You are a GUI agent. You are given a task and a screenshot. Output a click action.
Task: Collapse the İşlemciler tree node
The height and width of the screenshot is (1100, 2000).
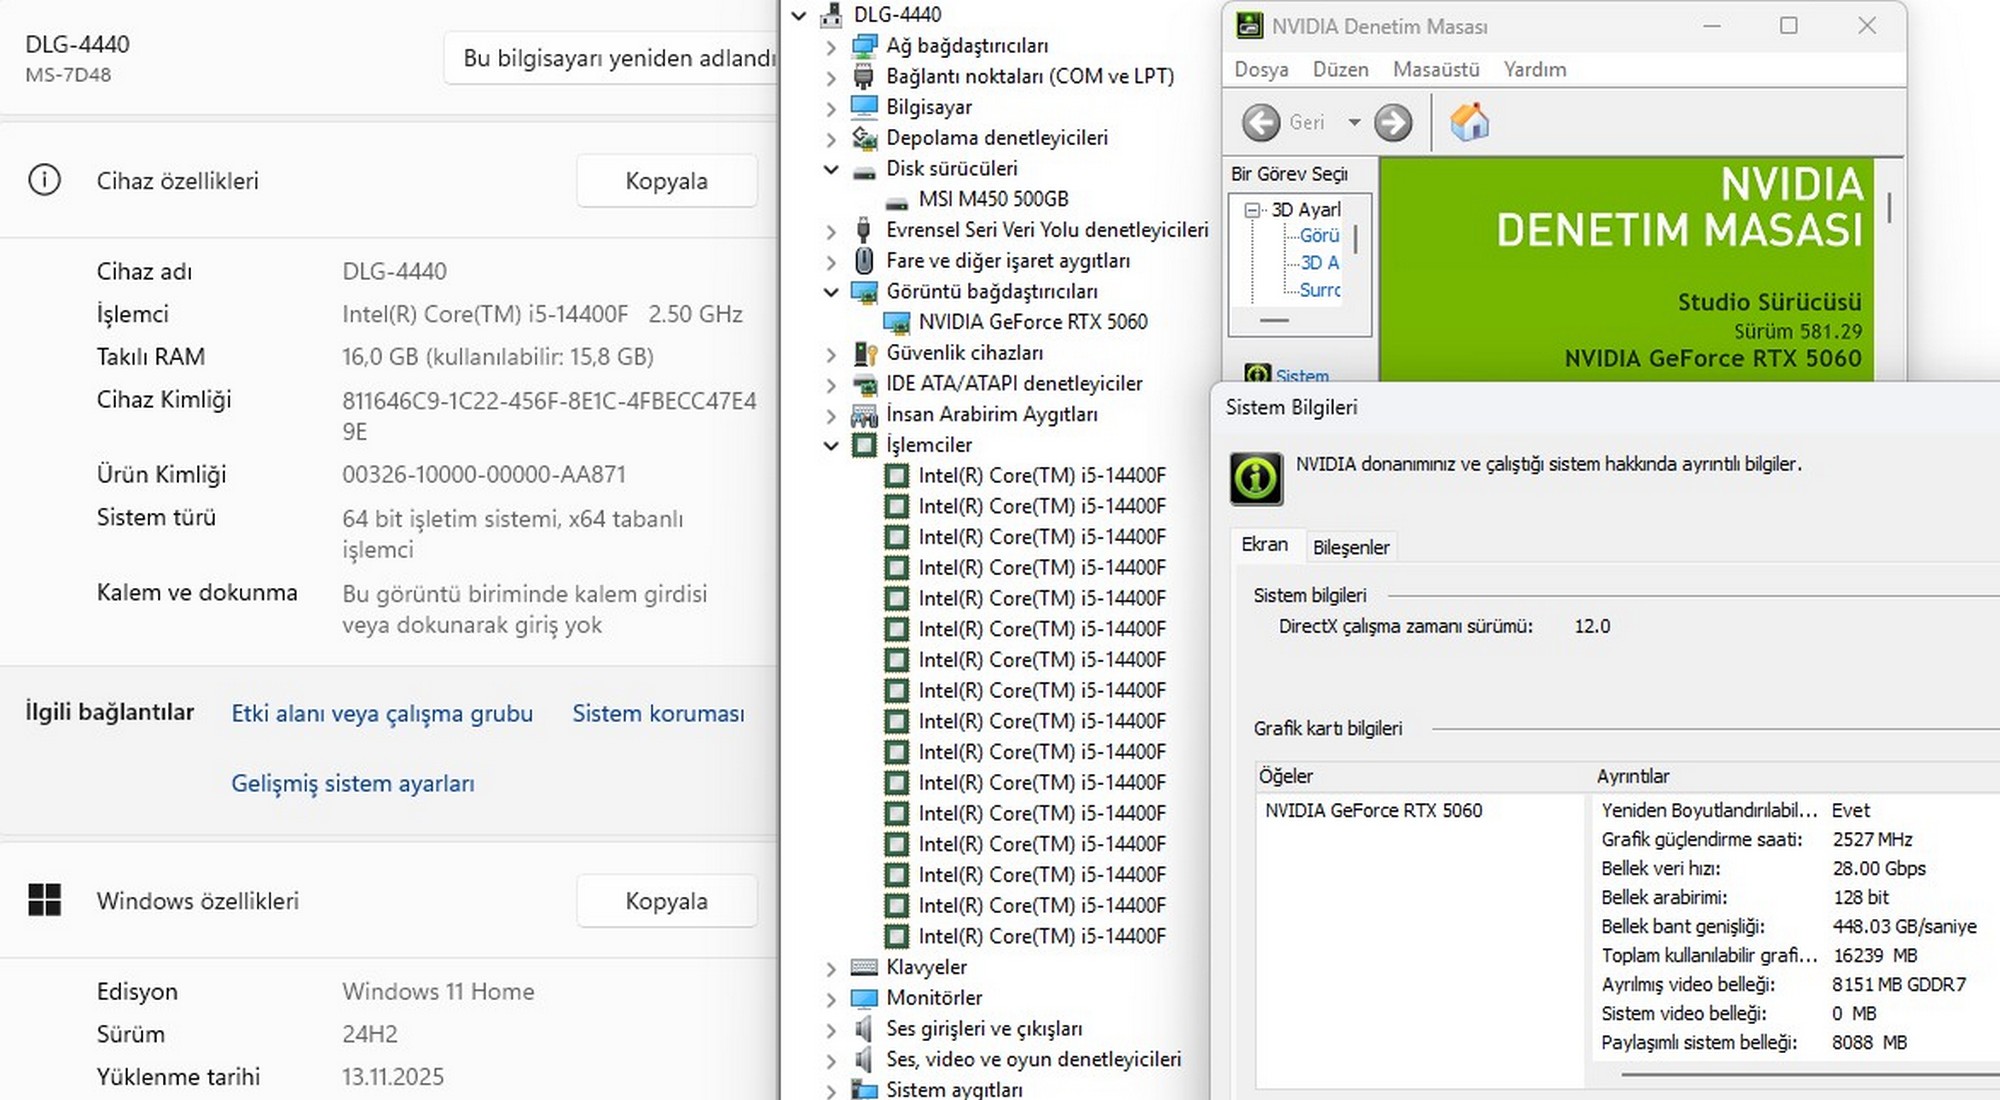(x=831, y=445)
